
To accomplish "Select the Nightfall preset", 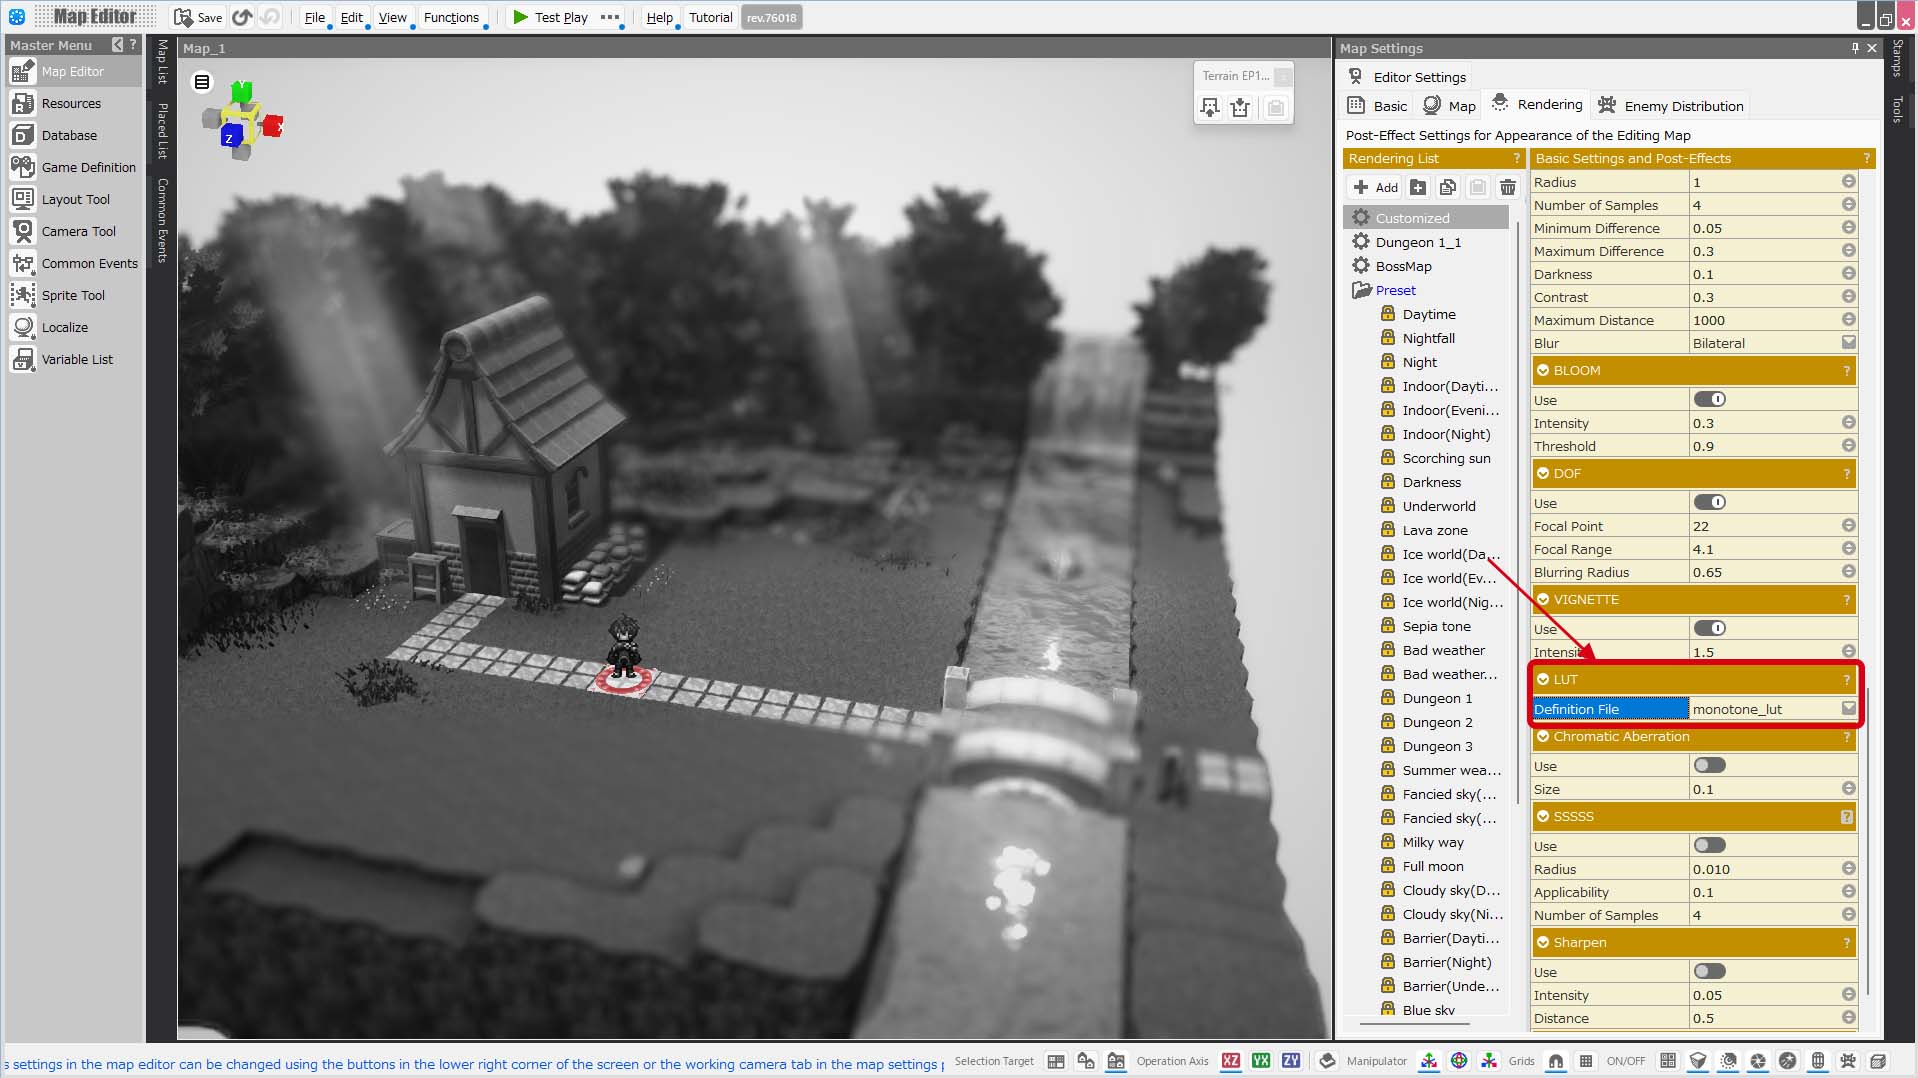I will point(1428,338).
